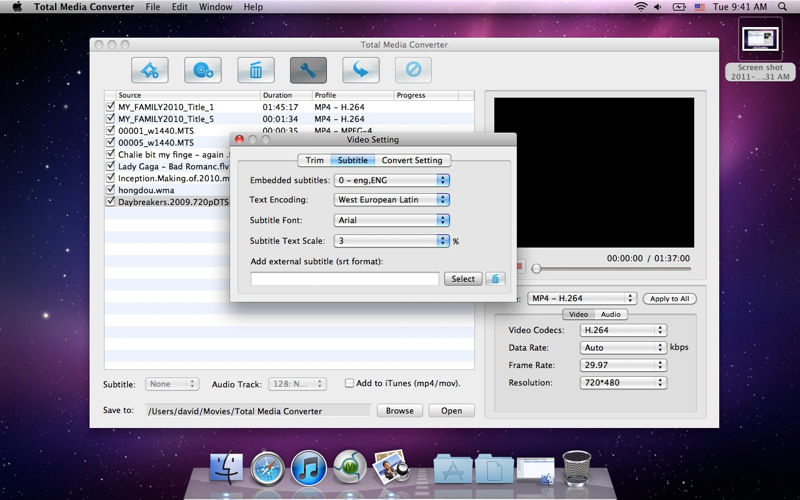
Task: Switch to the Audio settings tab
Action: (611, 314)
